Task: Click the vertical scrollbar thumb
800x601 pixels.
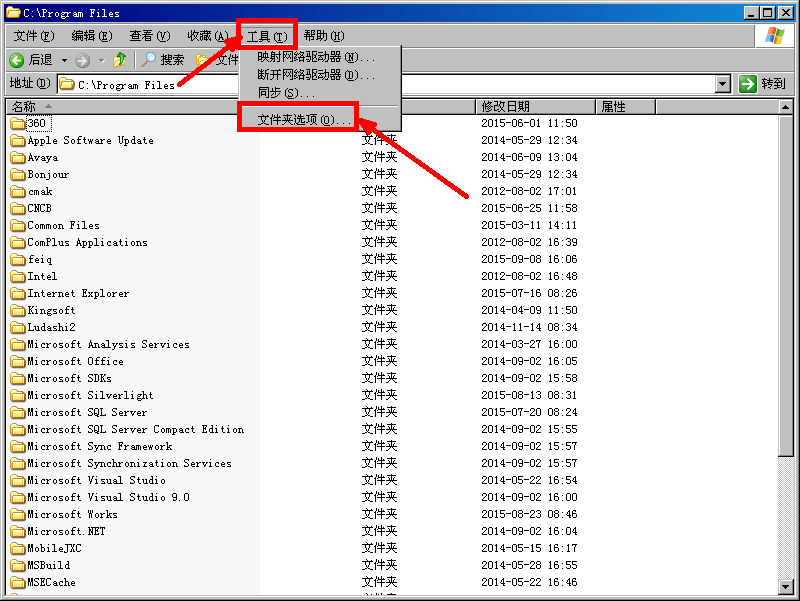Action: (x=786, y=286)
